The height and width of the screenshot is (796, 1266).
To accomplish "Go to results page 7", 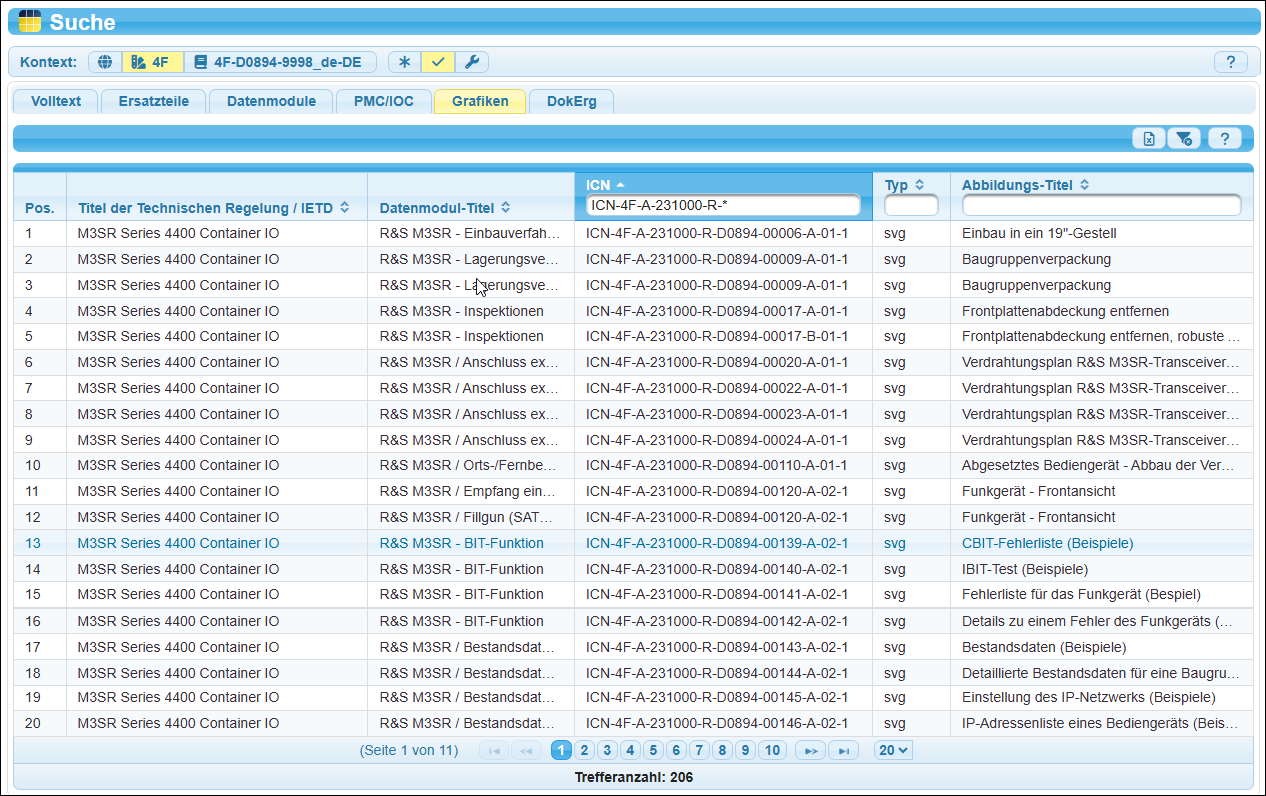I will click(699, 750).
